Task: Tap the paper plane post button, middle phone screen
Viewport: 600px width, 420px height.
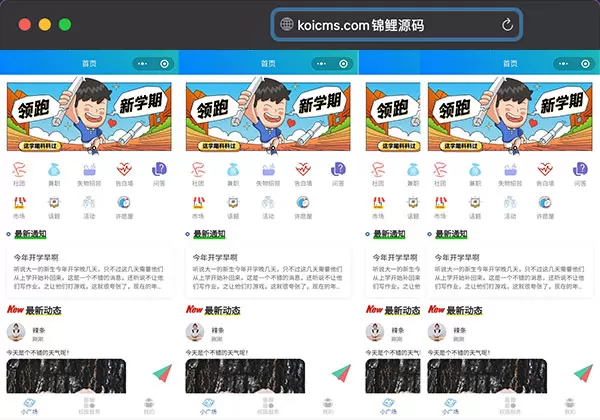Action: click(341, 373)
